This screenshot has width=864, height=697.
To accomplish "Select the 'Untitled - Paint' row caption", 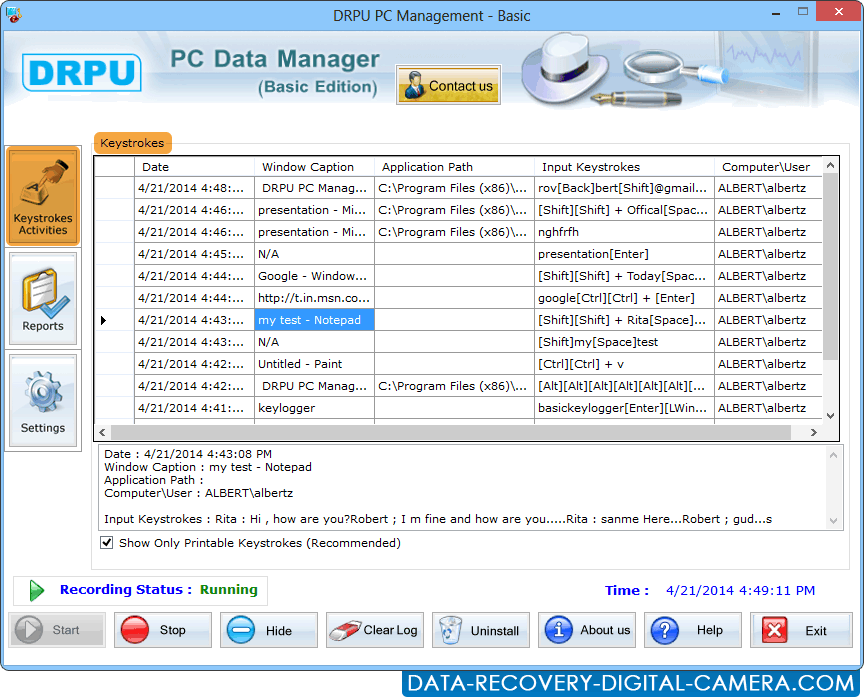I will 314,364.
